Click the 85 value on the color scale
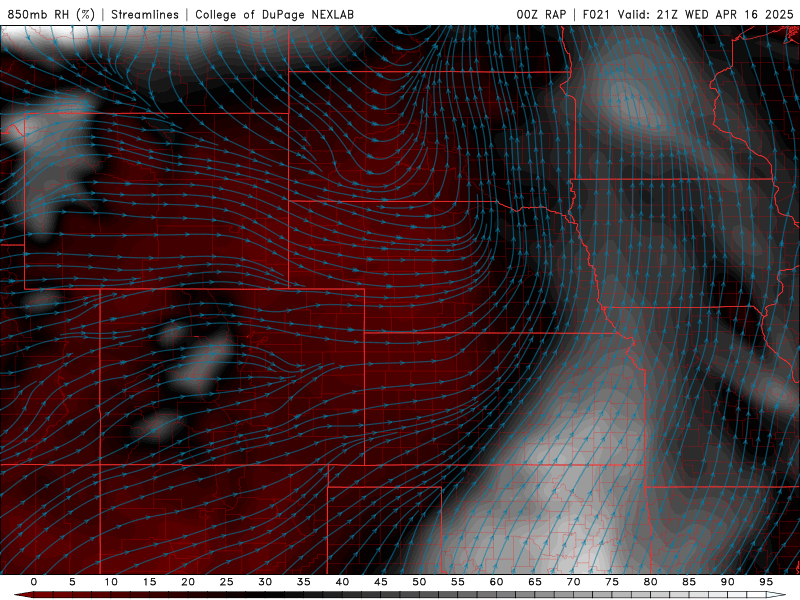The width and height of the screenshot is (800, 600). click(689, 582)
